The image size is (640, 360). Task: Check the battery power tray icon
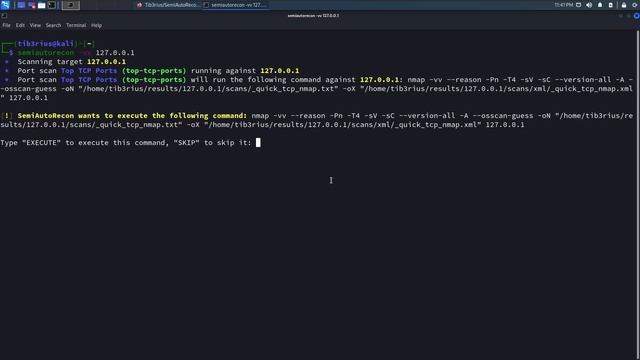611,5
